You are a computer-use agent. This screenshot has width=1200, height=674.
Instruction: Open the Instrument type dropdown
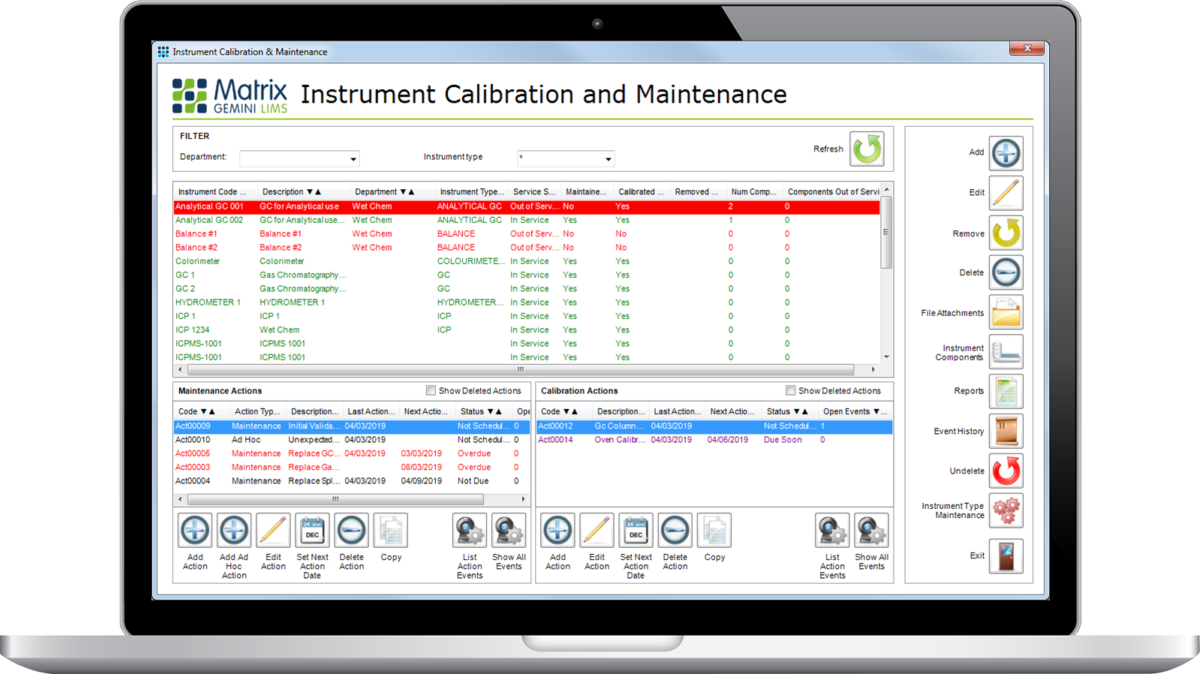[x=608, y=159]
